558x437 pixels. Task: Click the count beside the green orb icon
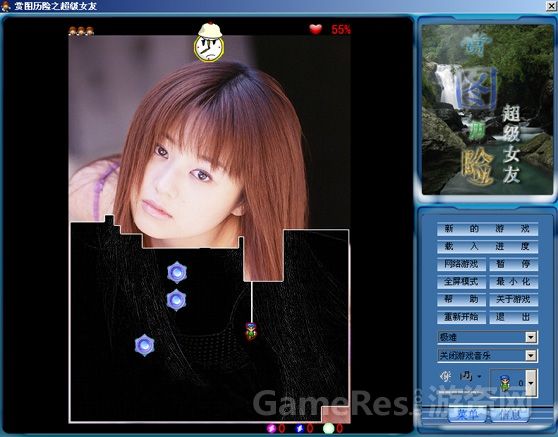(x=339, y=428)
